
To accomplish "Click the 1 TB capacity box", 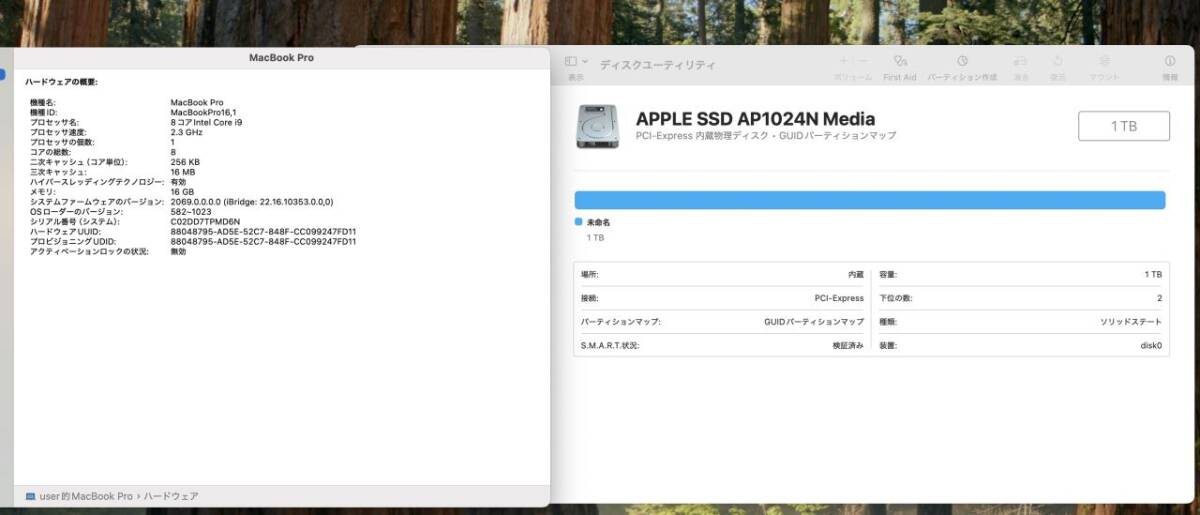I will [x=1123, y=126].
